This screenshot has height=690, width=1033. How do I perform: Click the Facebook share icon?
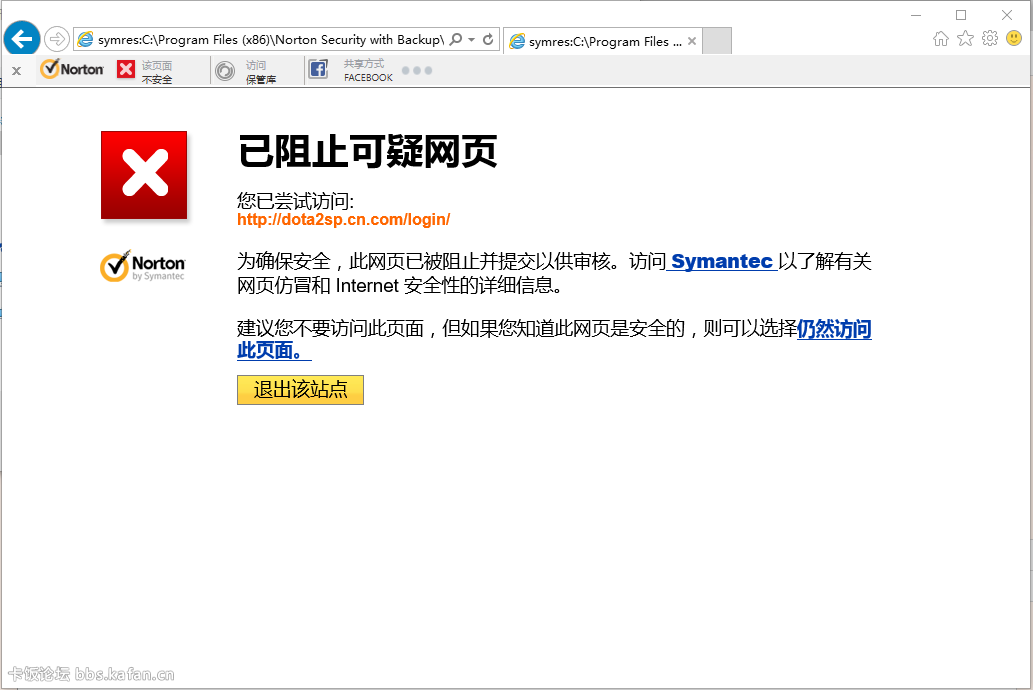(x=318, y=69)
